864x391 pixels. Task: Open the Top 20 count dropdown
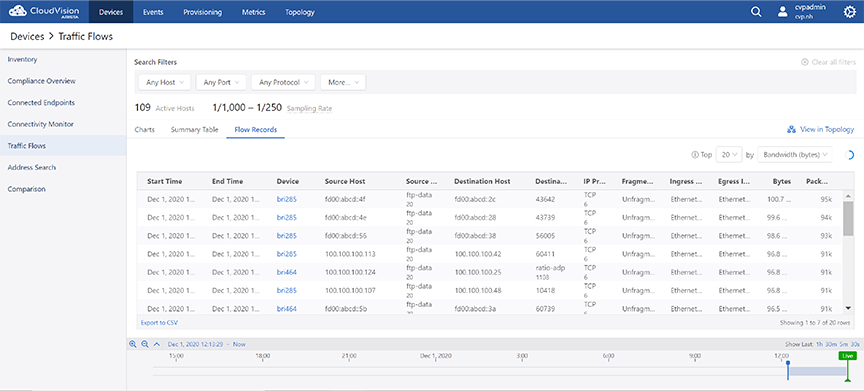coord(730,155)
